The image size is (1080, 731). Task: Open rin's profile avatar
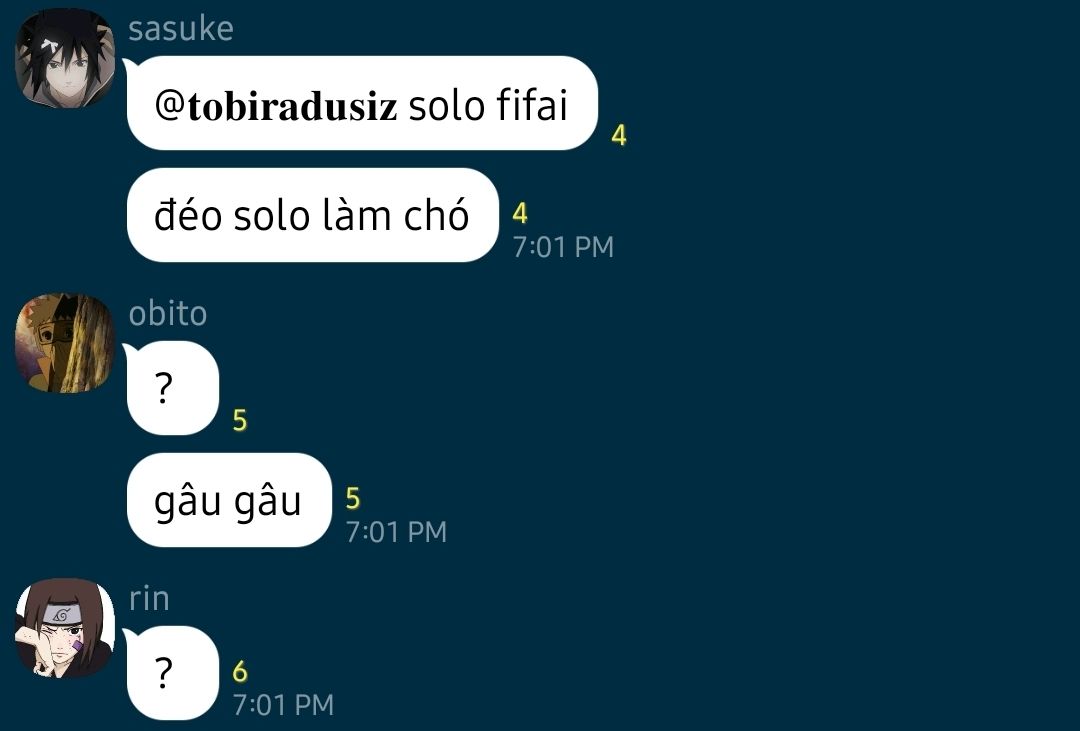[65, 628]
